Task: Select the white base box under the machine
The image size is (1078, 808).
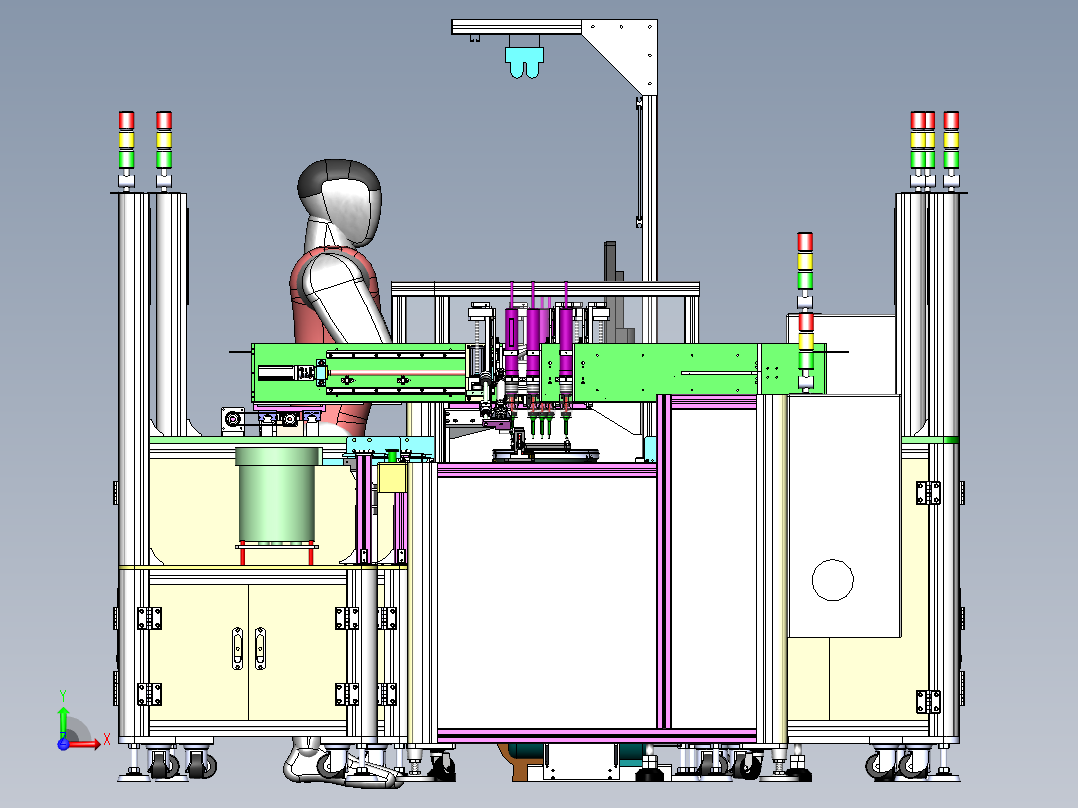Action: point(581,762)
